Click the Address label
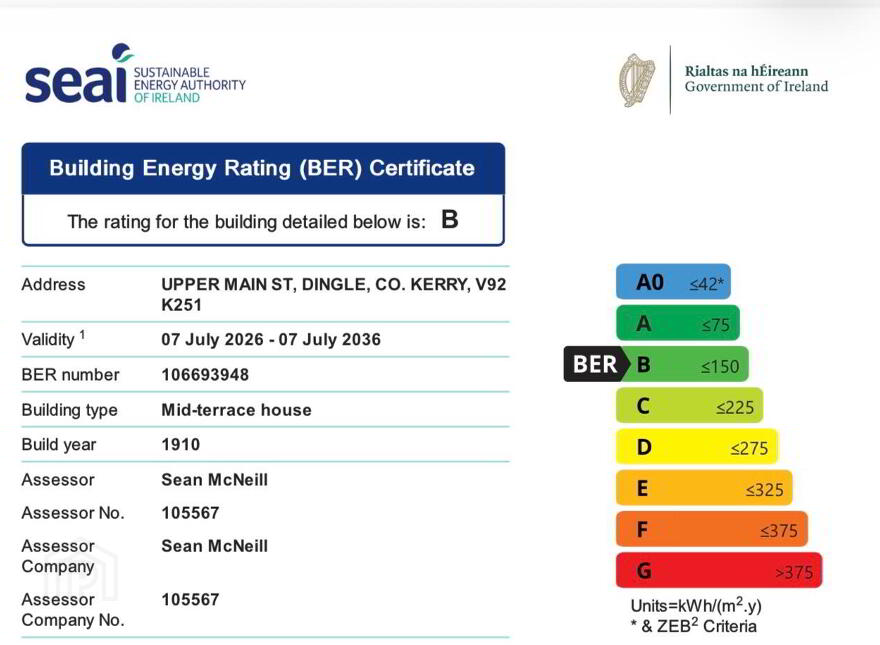Screen dimensions: 880x645 point(53,285)
